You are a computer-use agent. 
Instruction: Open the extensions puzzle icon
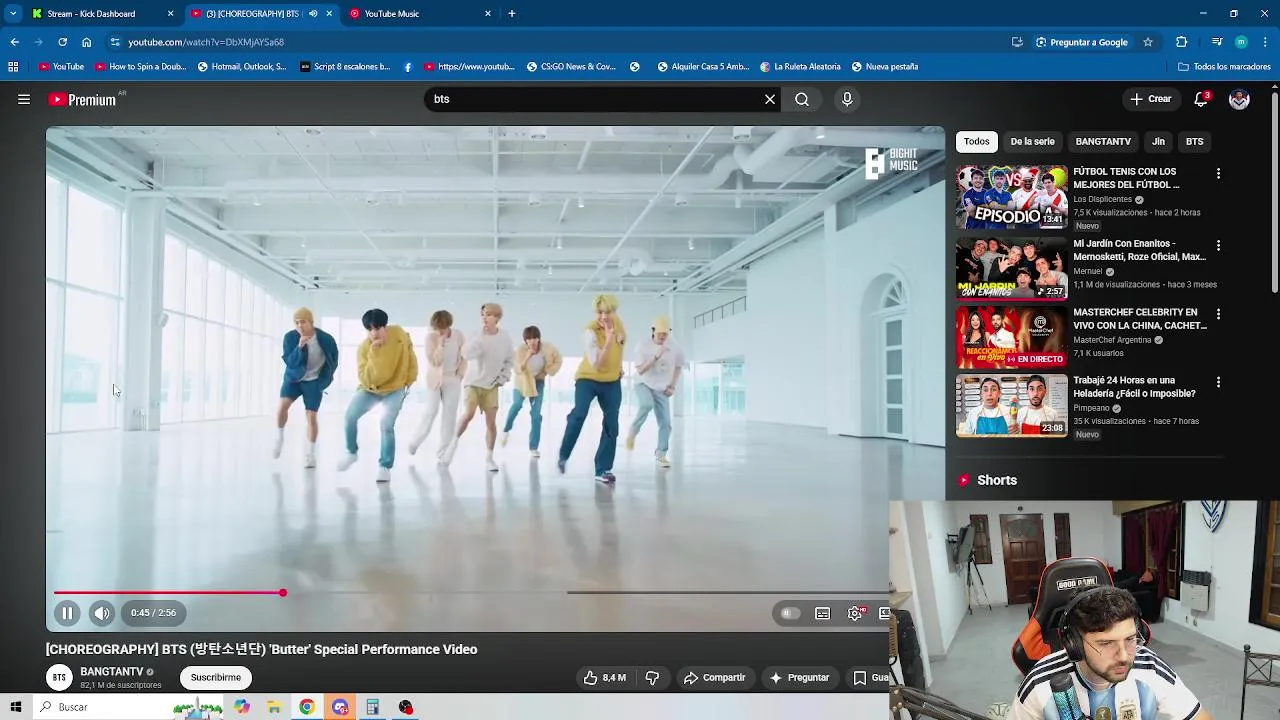point(1181,42)
